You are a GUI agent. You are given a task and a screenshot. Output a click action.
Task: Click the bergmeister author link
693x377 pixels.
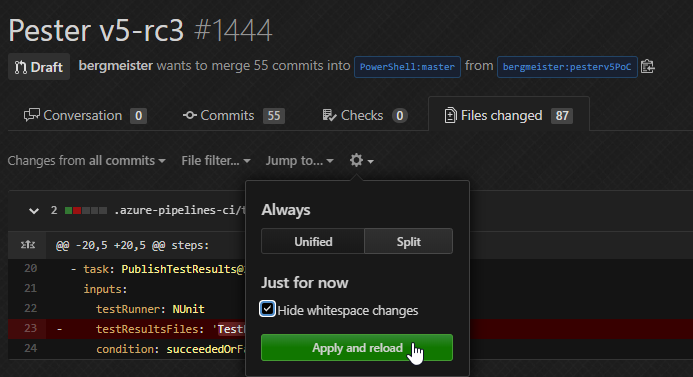[116, 66]
